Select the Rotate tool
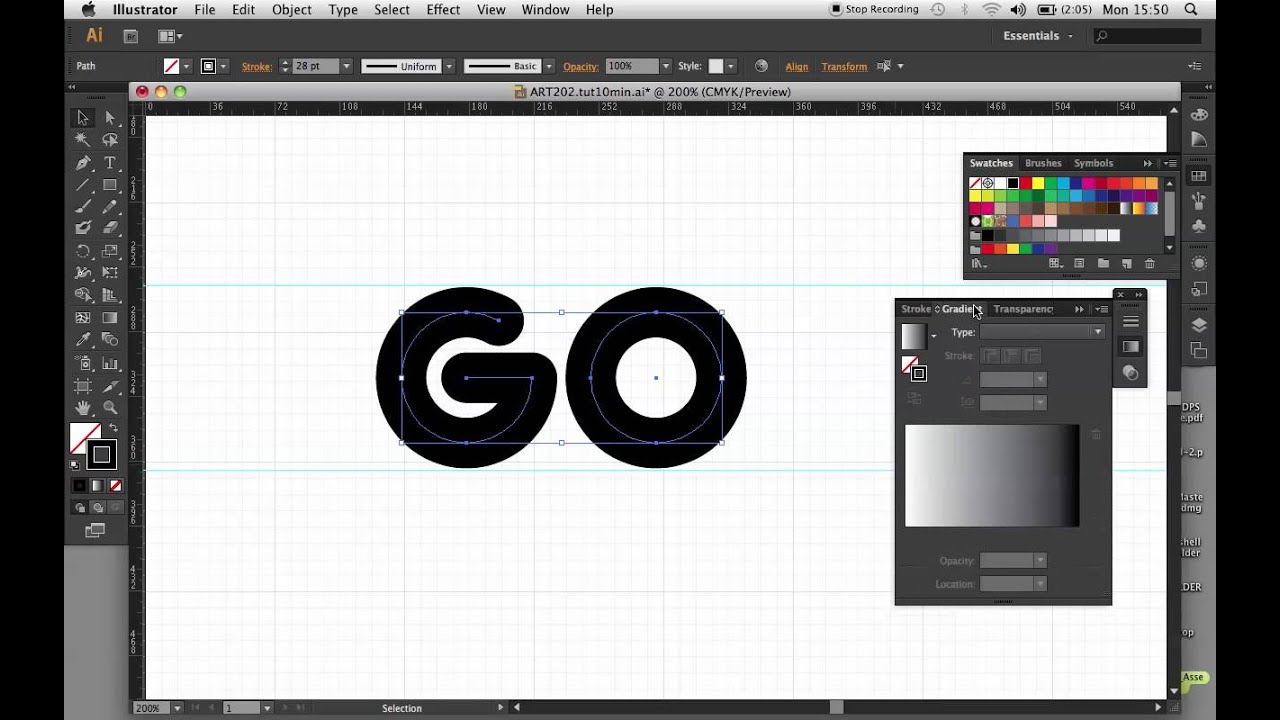 pos(83,251)
